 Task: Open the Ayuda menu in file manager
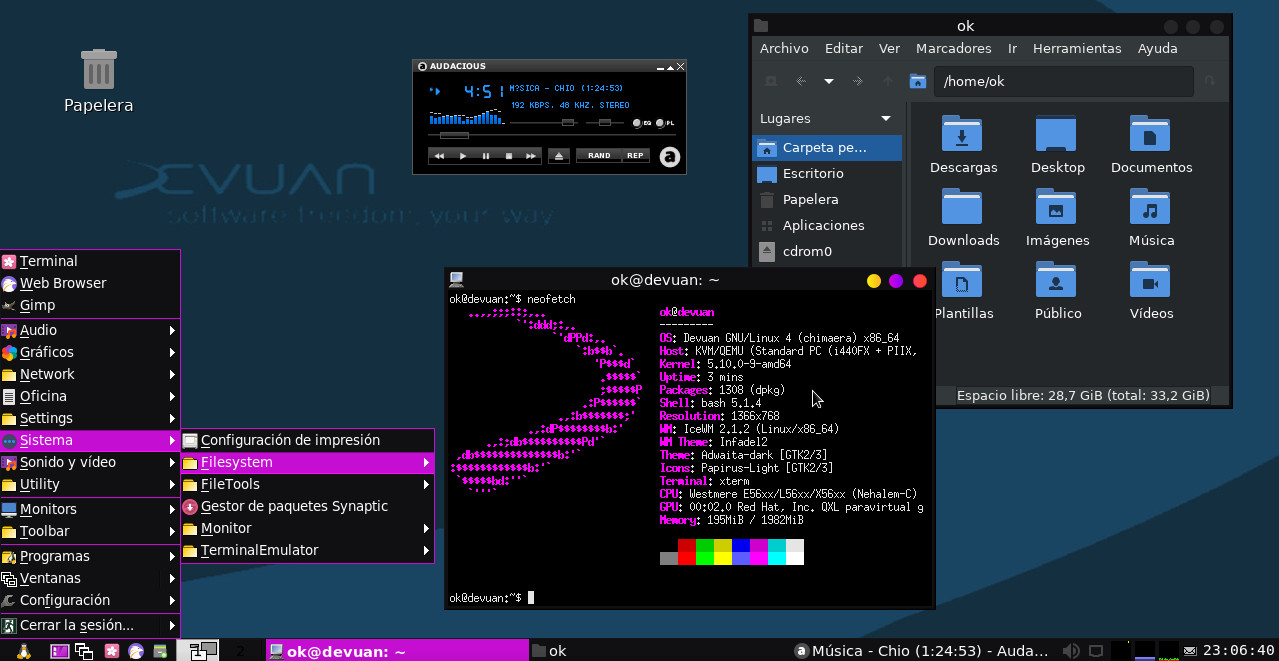(1158, 48)
